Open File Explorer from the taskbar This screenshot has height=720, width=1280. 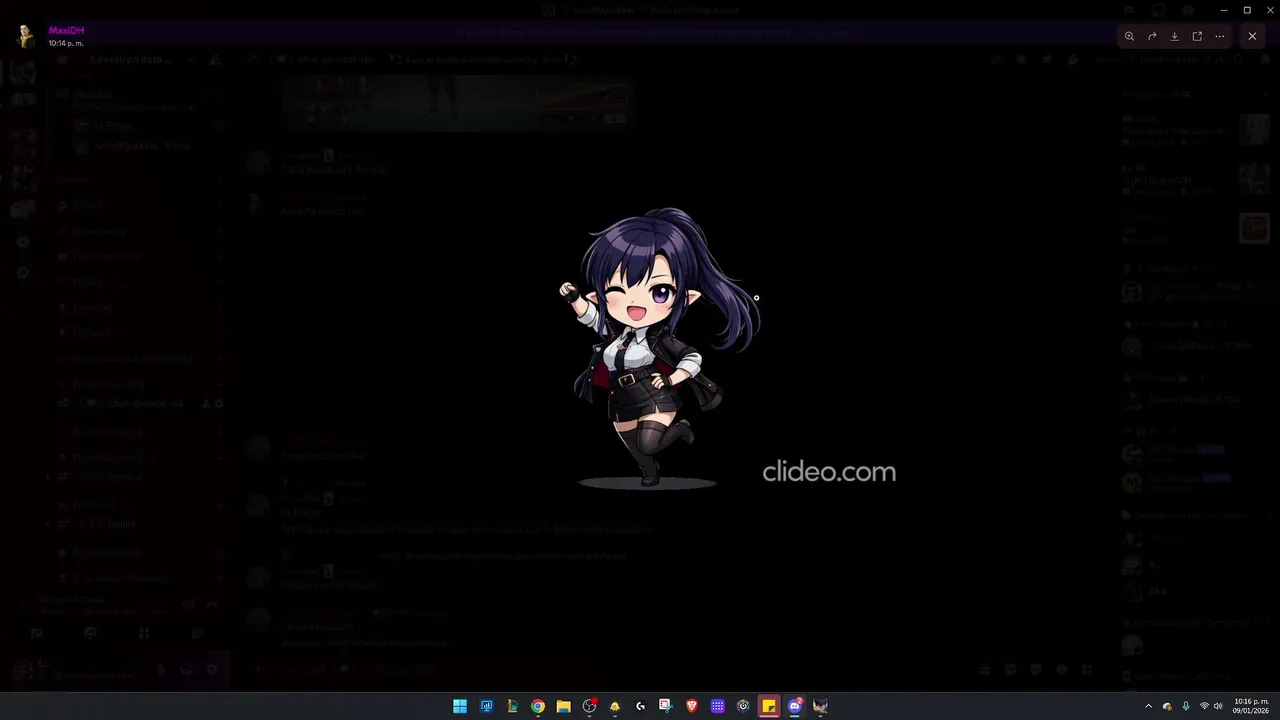563,706
